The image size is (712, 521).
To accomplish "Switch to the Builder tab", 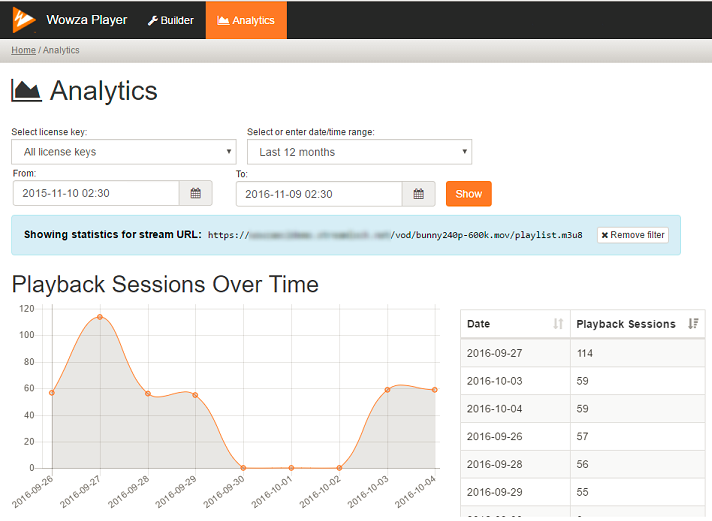I will [171, 20].
